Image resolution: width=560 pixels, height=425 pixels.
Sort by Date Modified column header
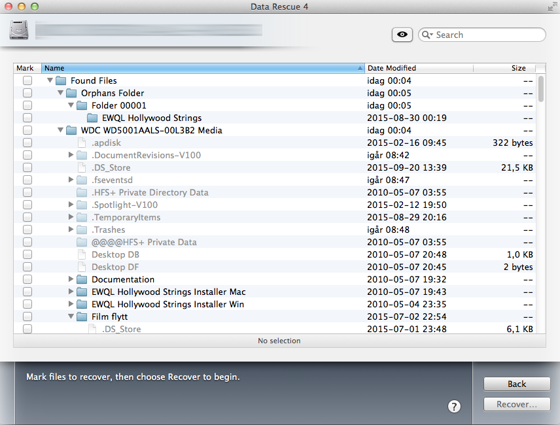(419, 68)
